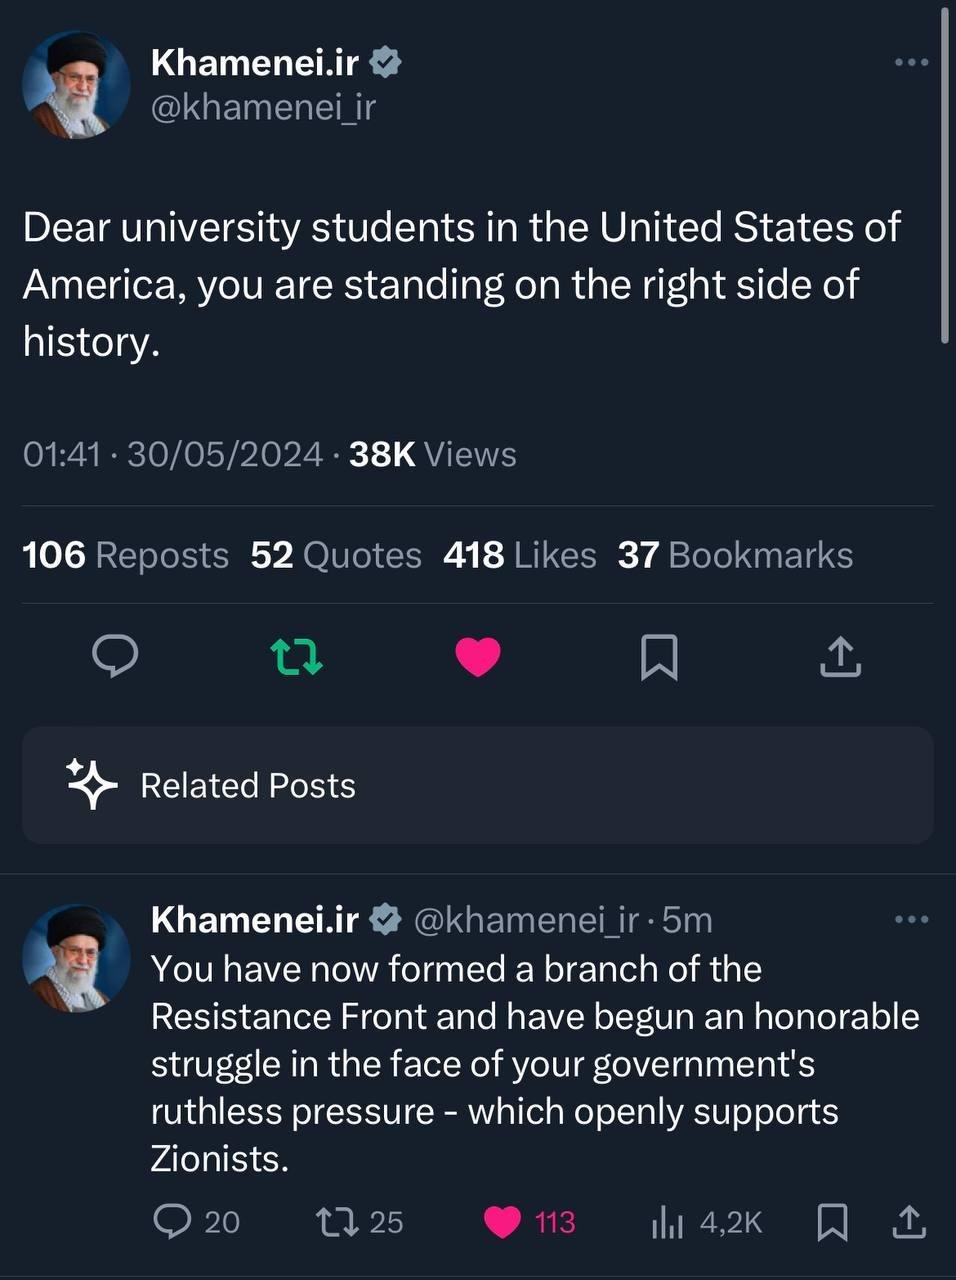Share the Resistance Front post
Viewport: 956px width, 1280px height.
pos(908,1221)
